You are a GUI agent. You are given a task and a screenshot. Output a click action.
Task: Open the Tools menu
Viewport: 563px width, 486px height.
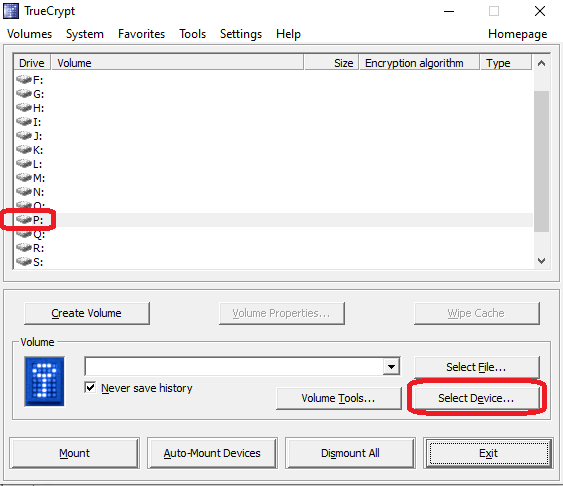[193, 34]
